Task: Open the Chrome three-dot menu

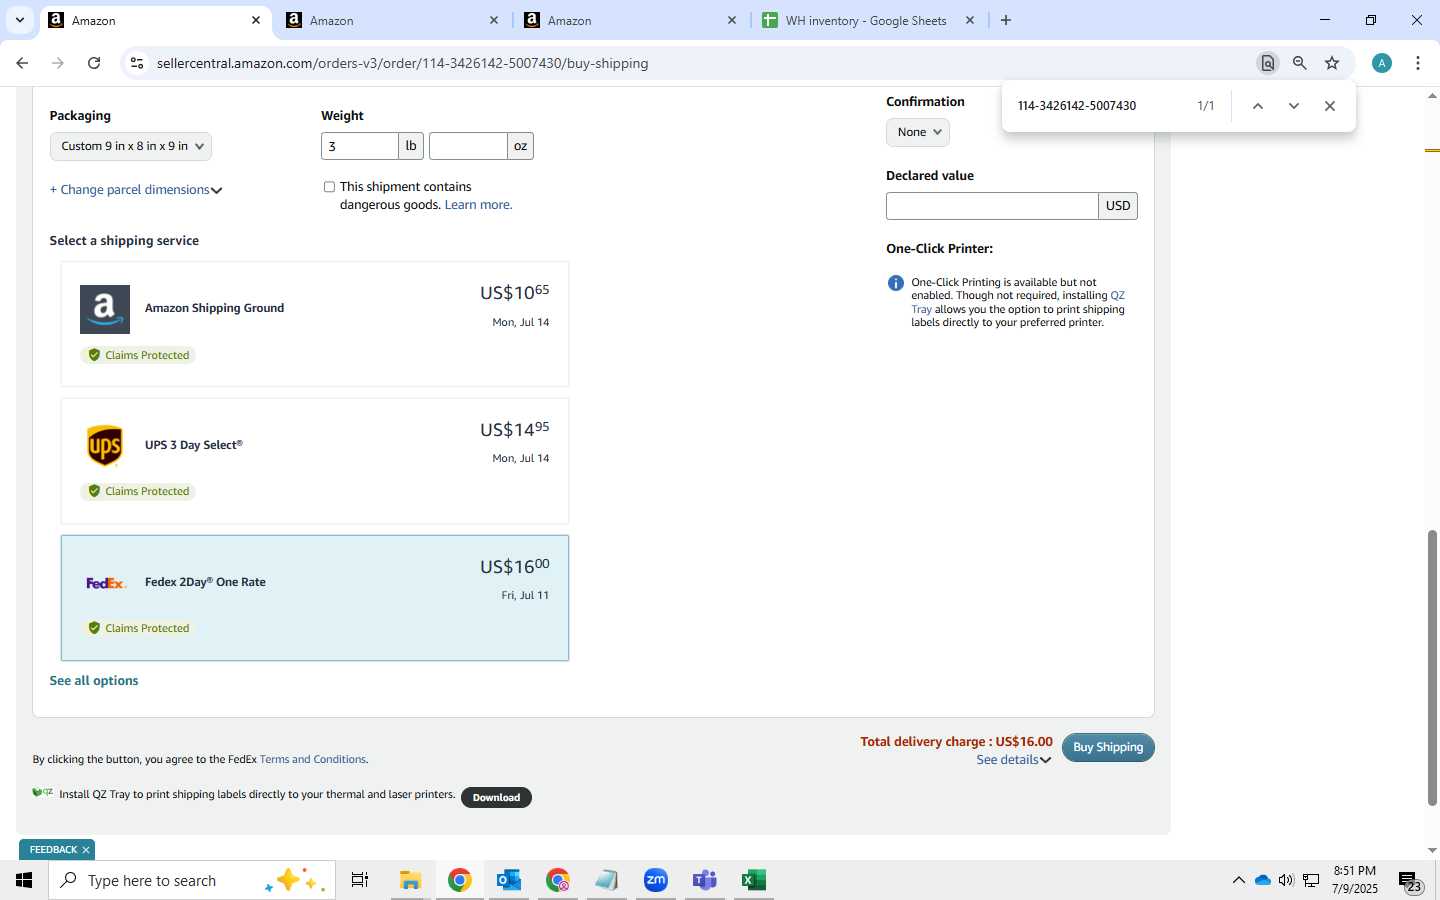Action: (1418, 63)
